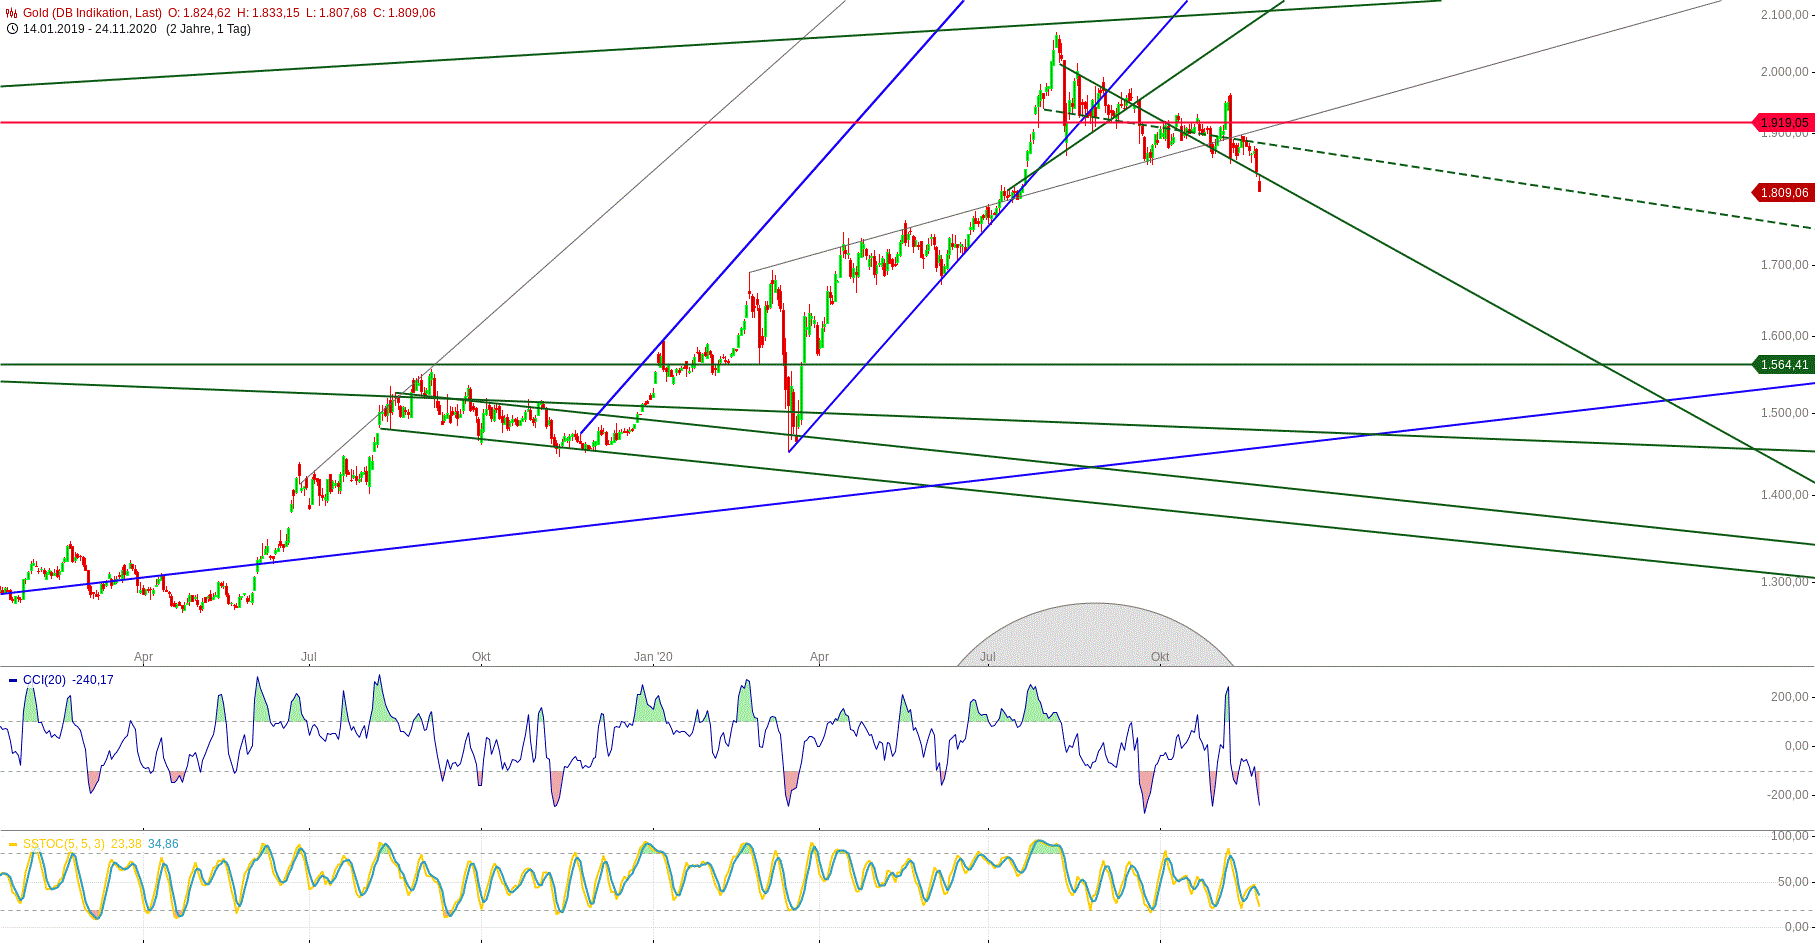Toggle the SSTOC(5, 5, 3) indicator legend
The height and width of the screenshot is (943, 1815).
66,844
